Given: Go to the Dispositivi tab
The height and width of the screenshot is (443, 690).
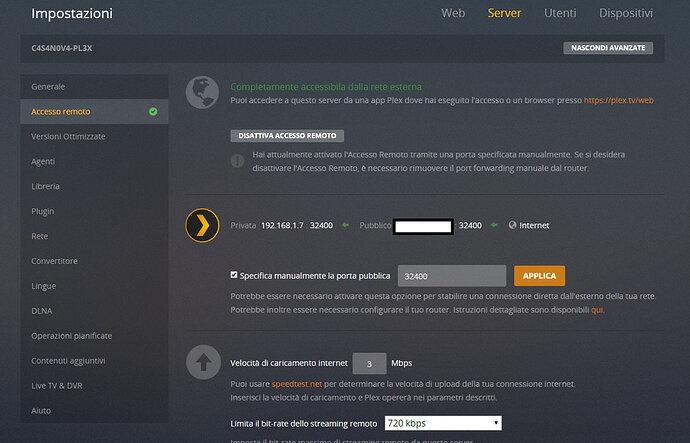Looking at the screenshot, I should tap(626, 13).
